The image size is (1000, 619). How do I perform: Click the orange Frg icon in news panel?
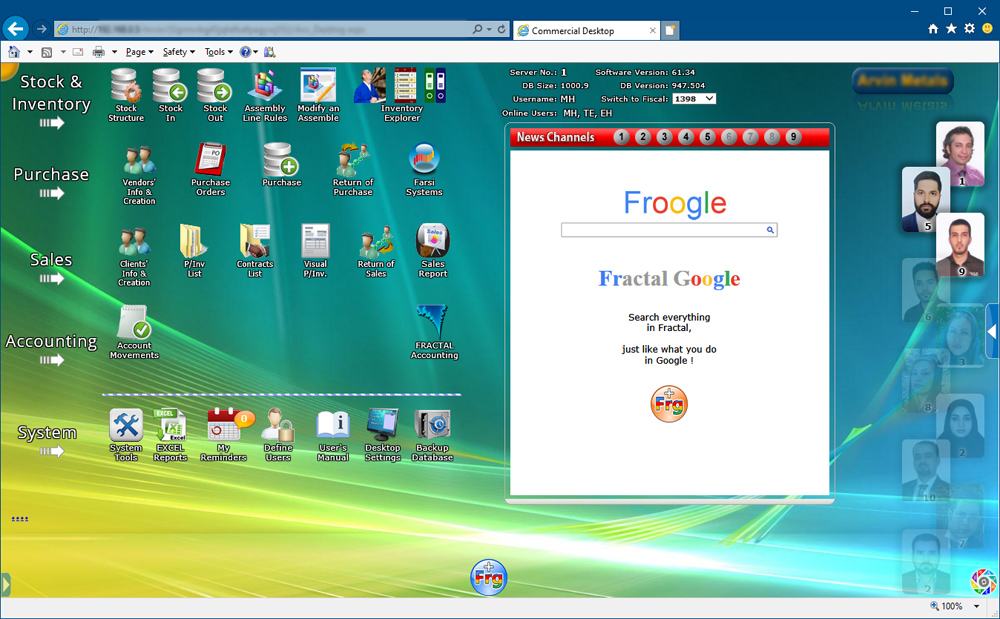coord(669,404)
